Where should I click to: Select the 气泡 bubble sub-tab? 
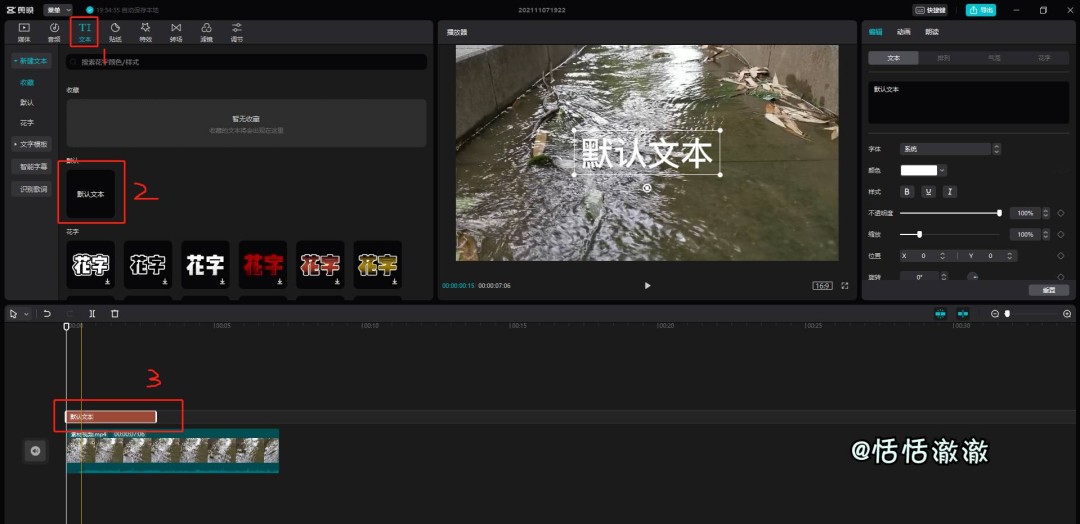tap(994, 58)
